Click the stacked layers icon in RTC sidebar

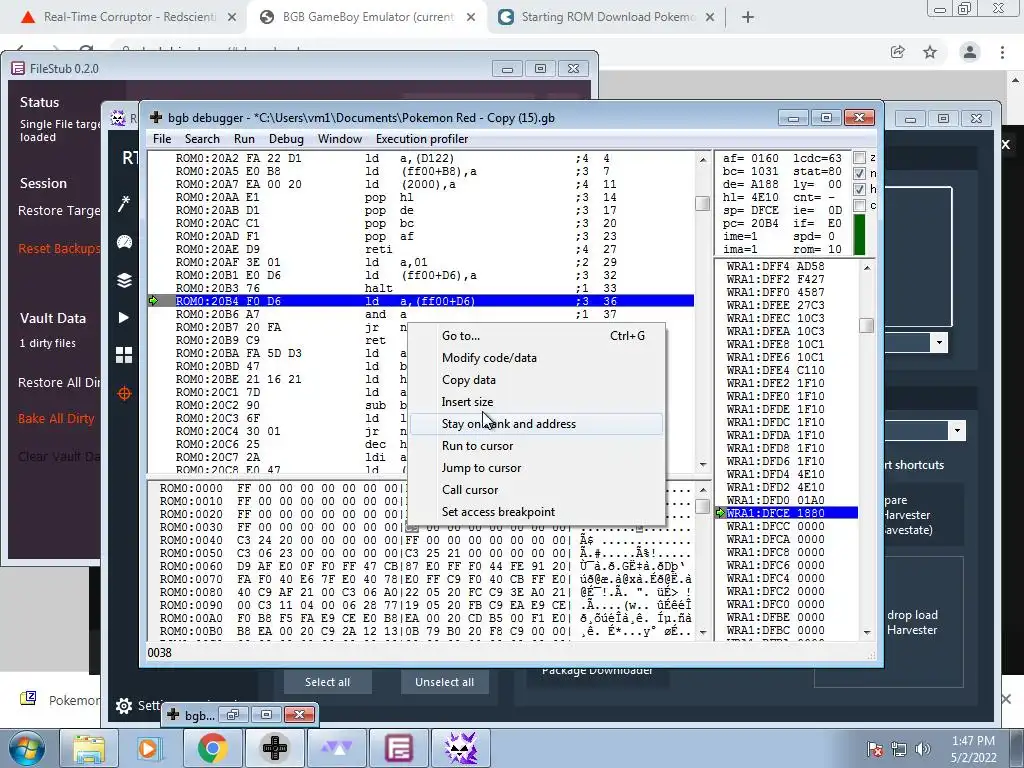pyautogui.click(x=124, y=280)
